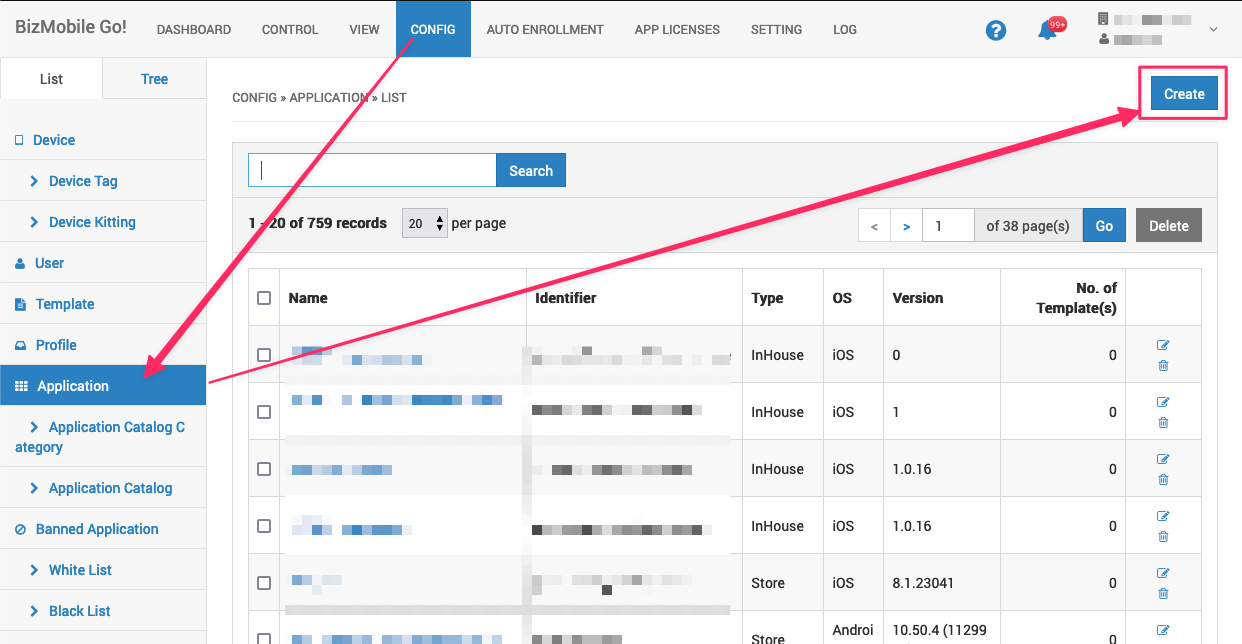
Task: Open the records per page dropdown
Action: click(425, 224)
